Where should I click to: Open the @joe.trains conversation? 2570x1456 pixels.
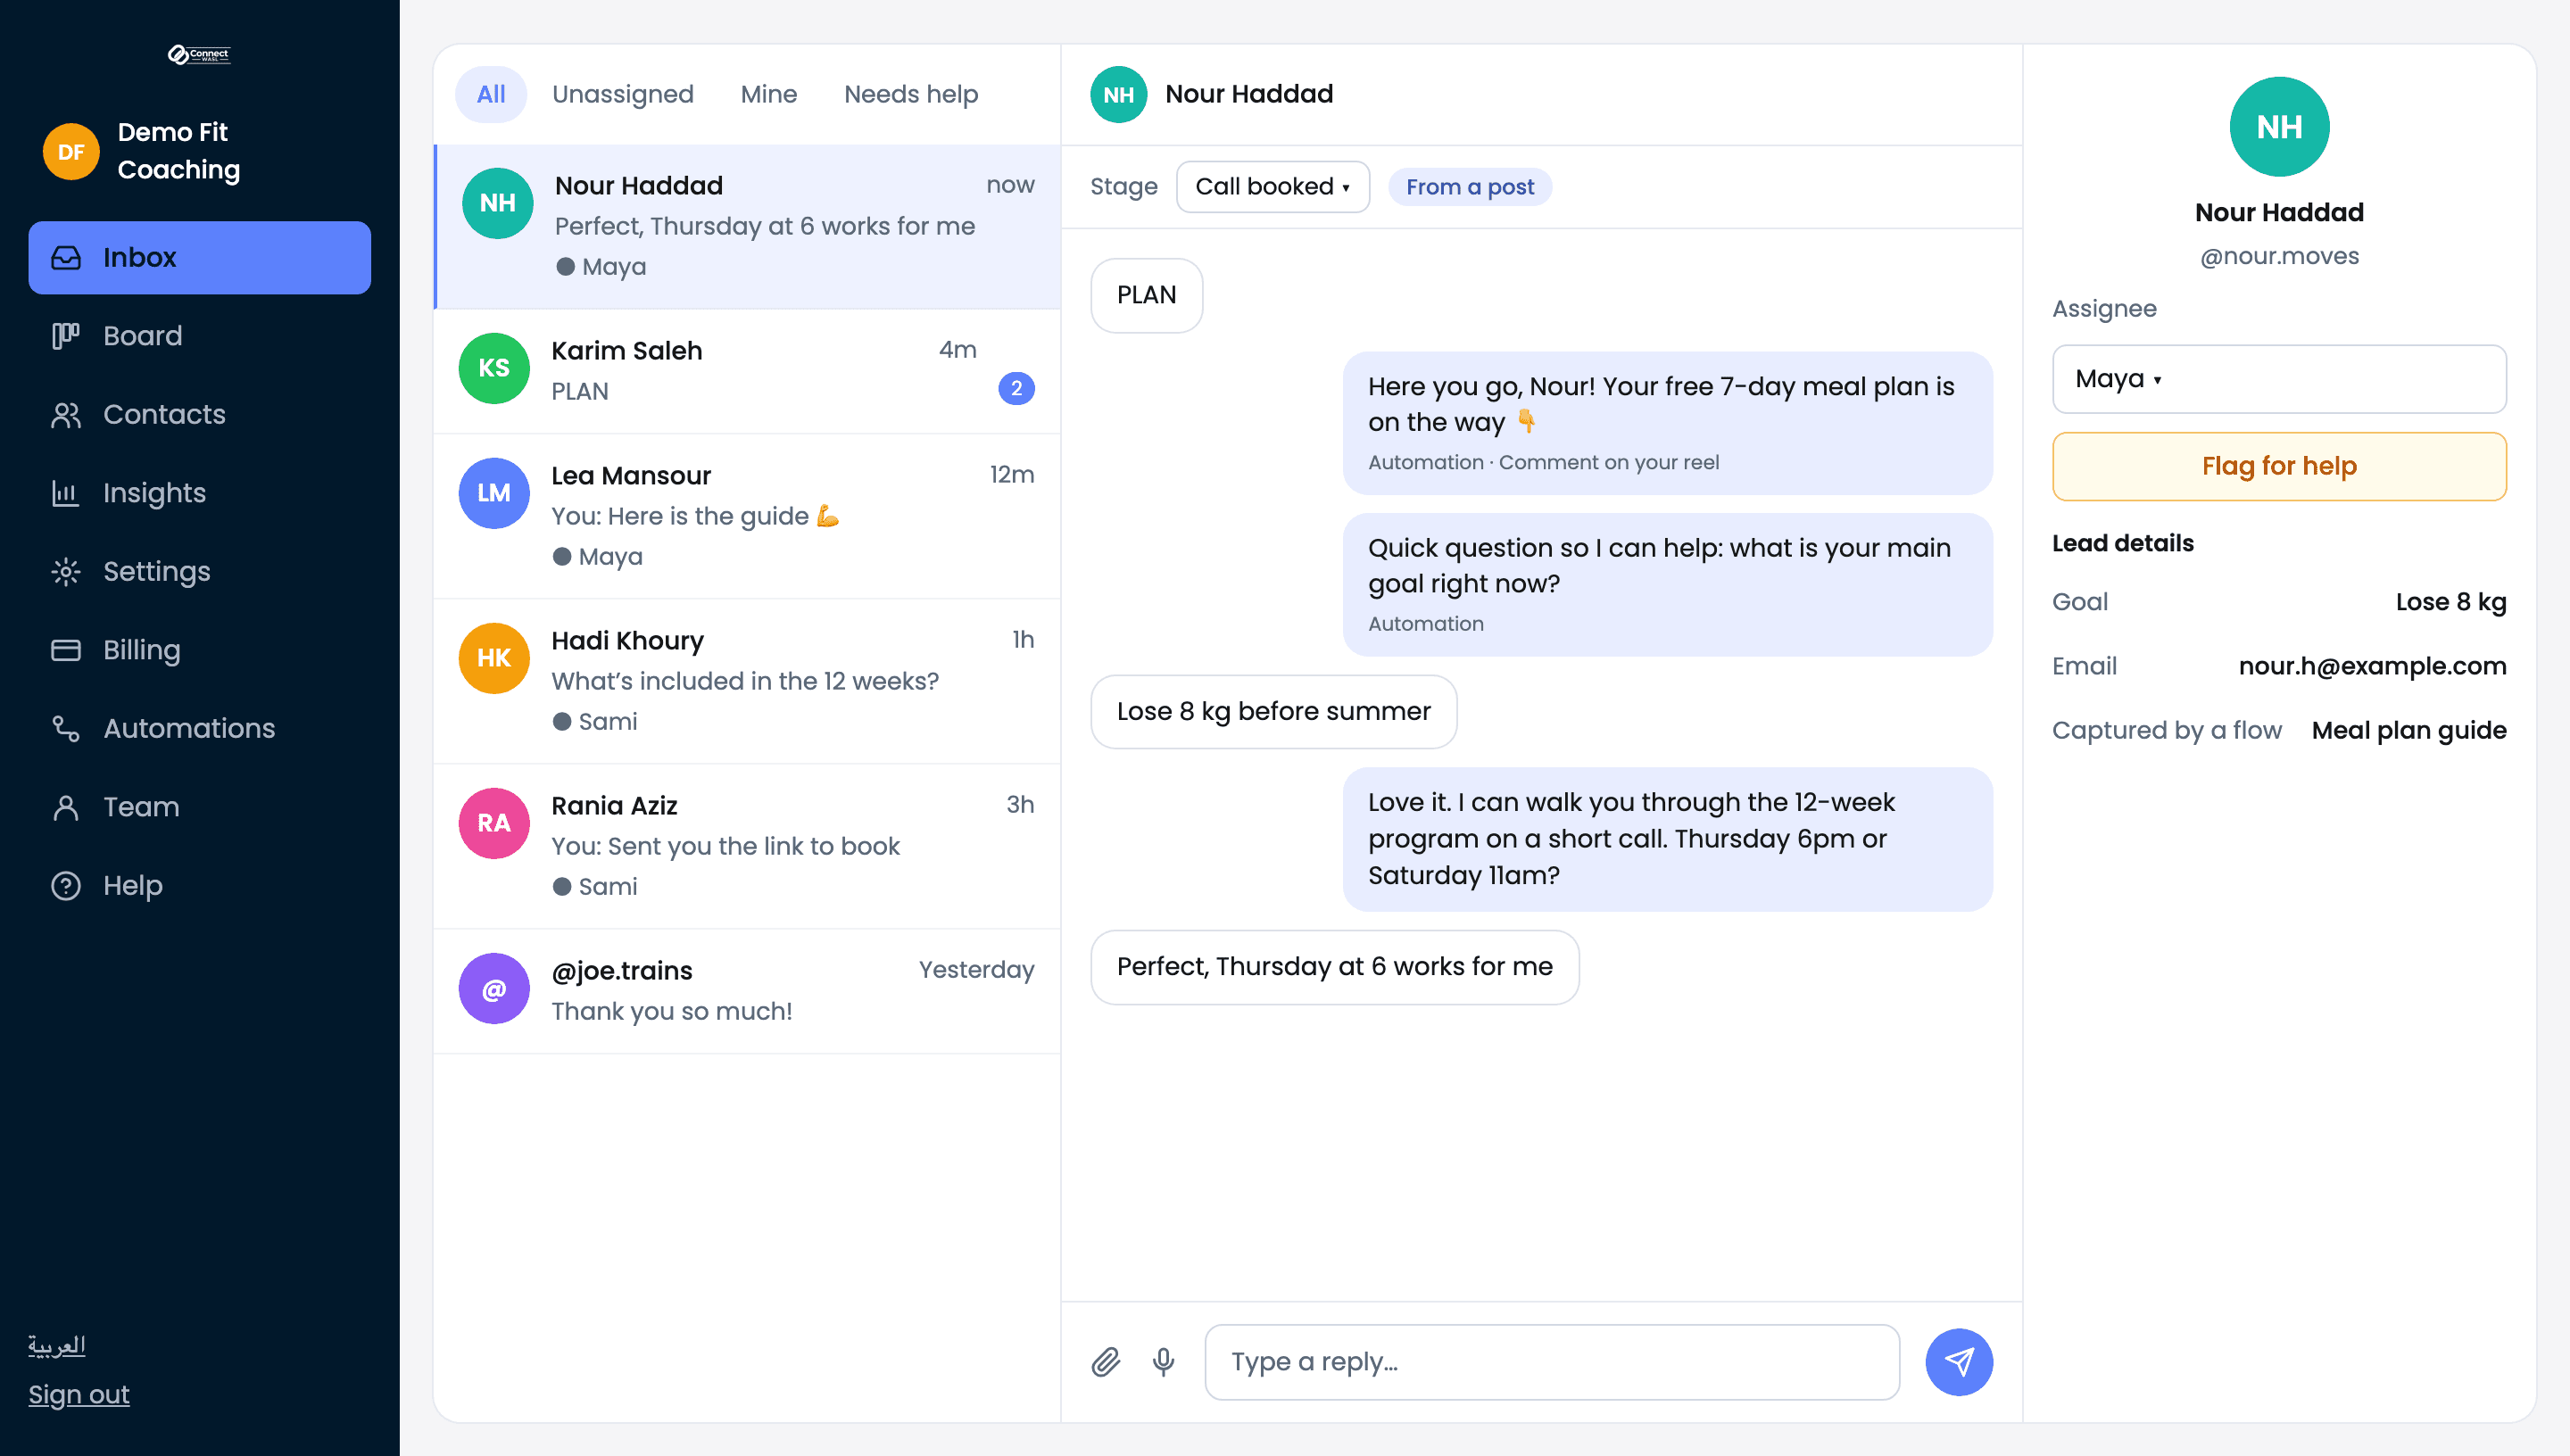(x=746, y=991)
